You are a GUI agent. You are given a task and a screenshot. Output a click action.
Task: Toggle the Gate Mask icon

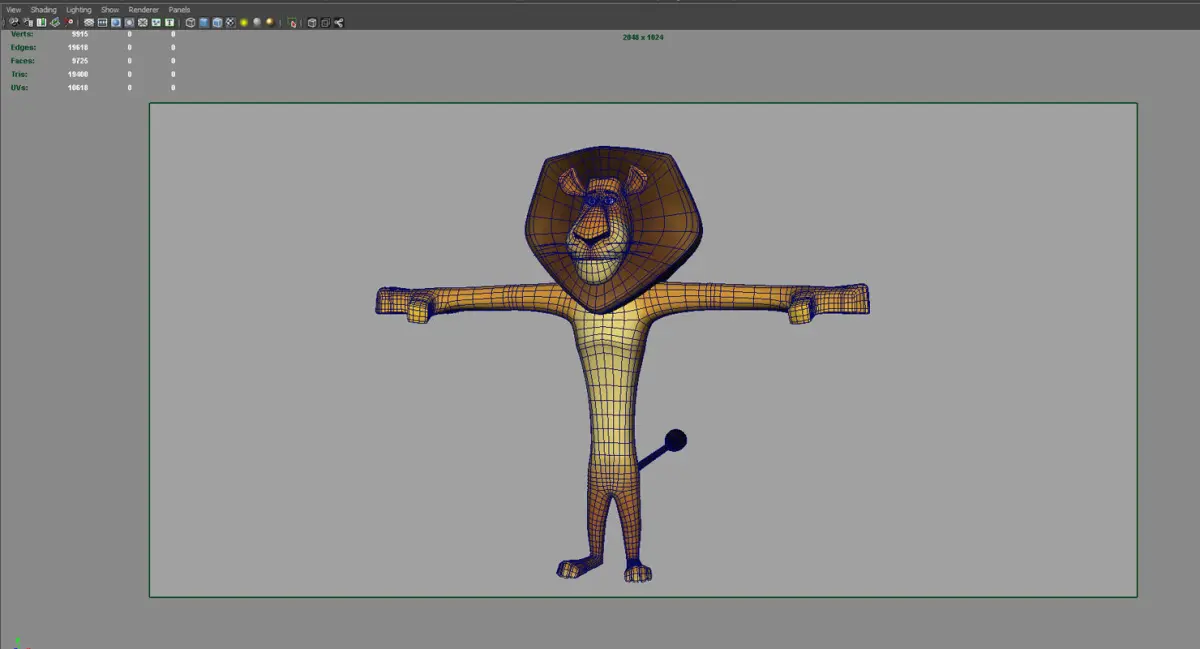(x=129, y=22)
